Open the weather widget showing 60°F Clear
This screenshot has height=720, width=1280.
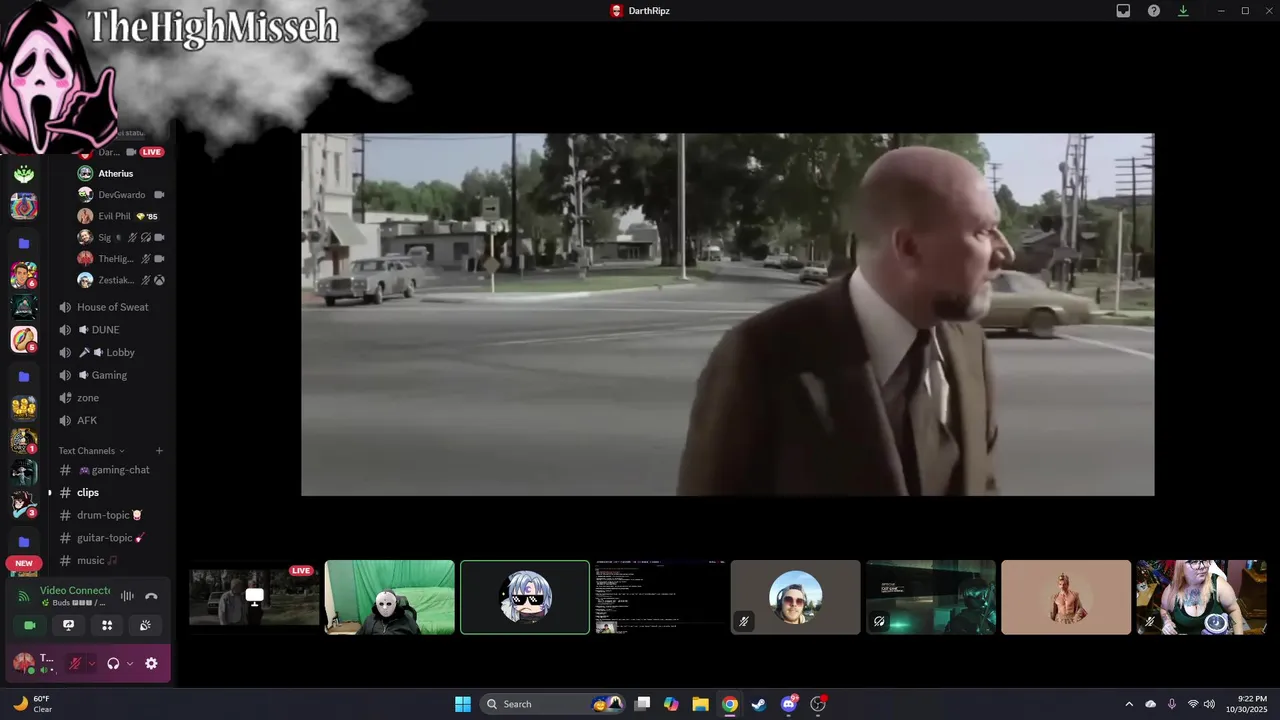coord(32,704)
